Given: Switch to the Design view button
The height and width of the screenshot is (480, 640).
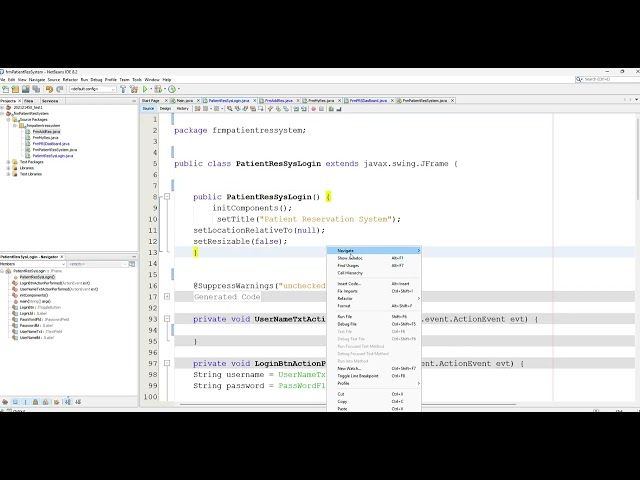Looking at the screenshot, I should click(165, 109).
